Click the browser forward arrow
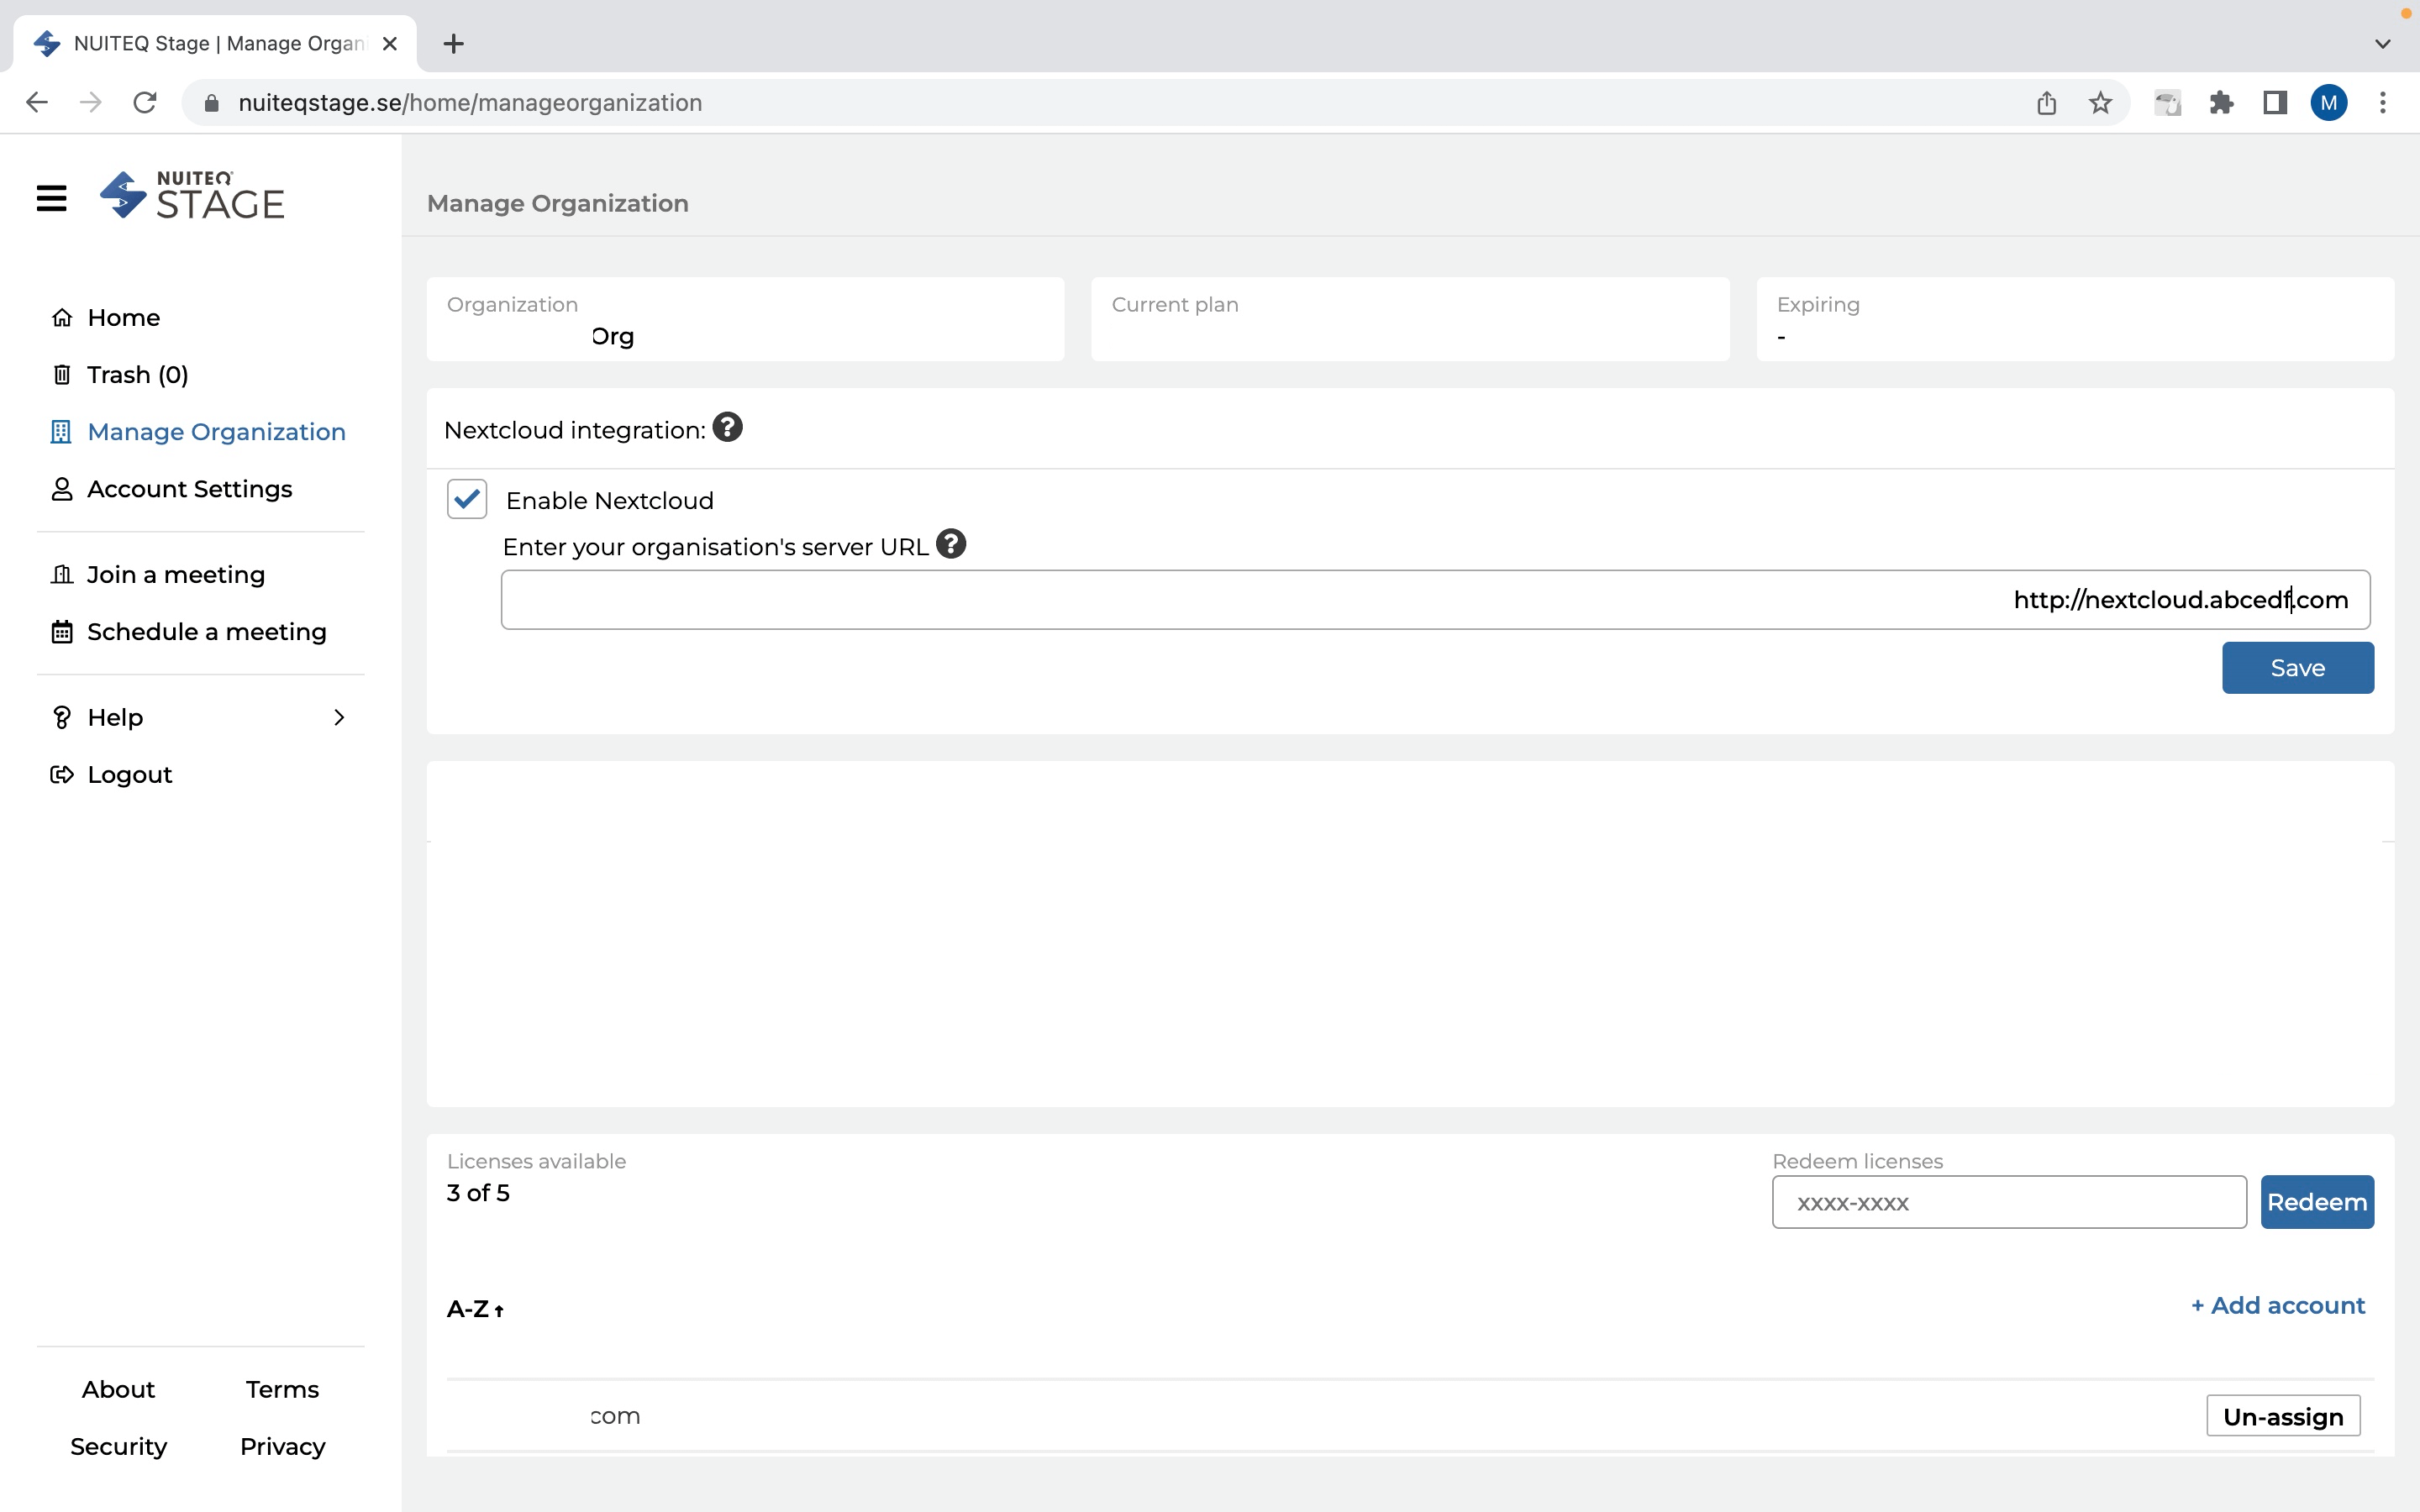This screenshot has width=2420, height=1512. coord(91,102)
